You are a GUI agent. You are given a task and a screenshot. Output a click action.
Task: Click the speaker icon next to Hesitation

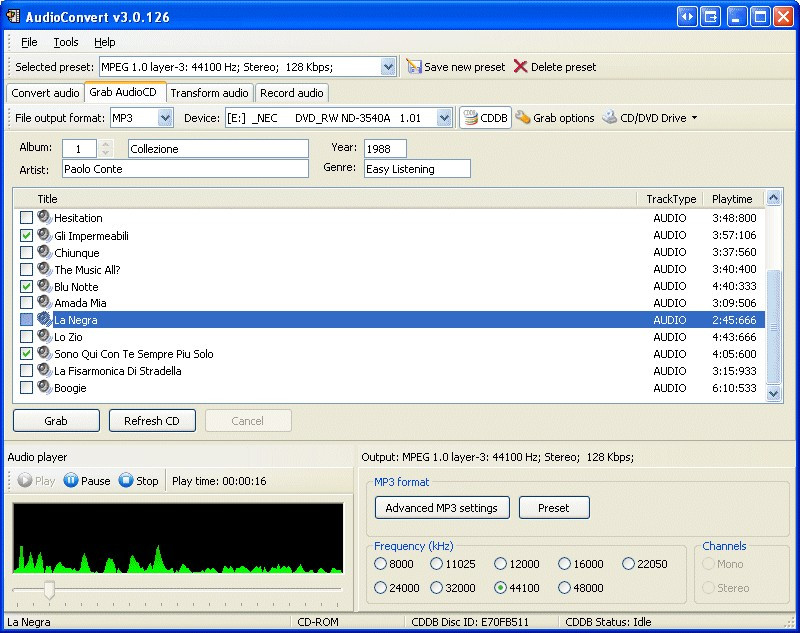point(44,217)
